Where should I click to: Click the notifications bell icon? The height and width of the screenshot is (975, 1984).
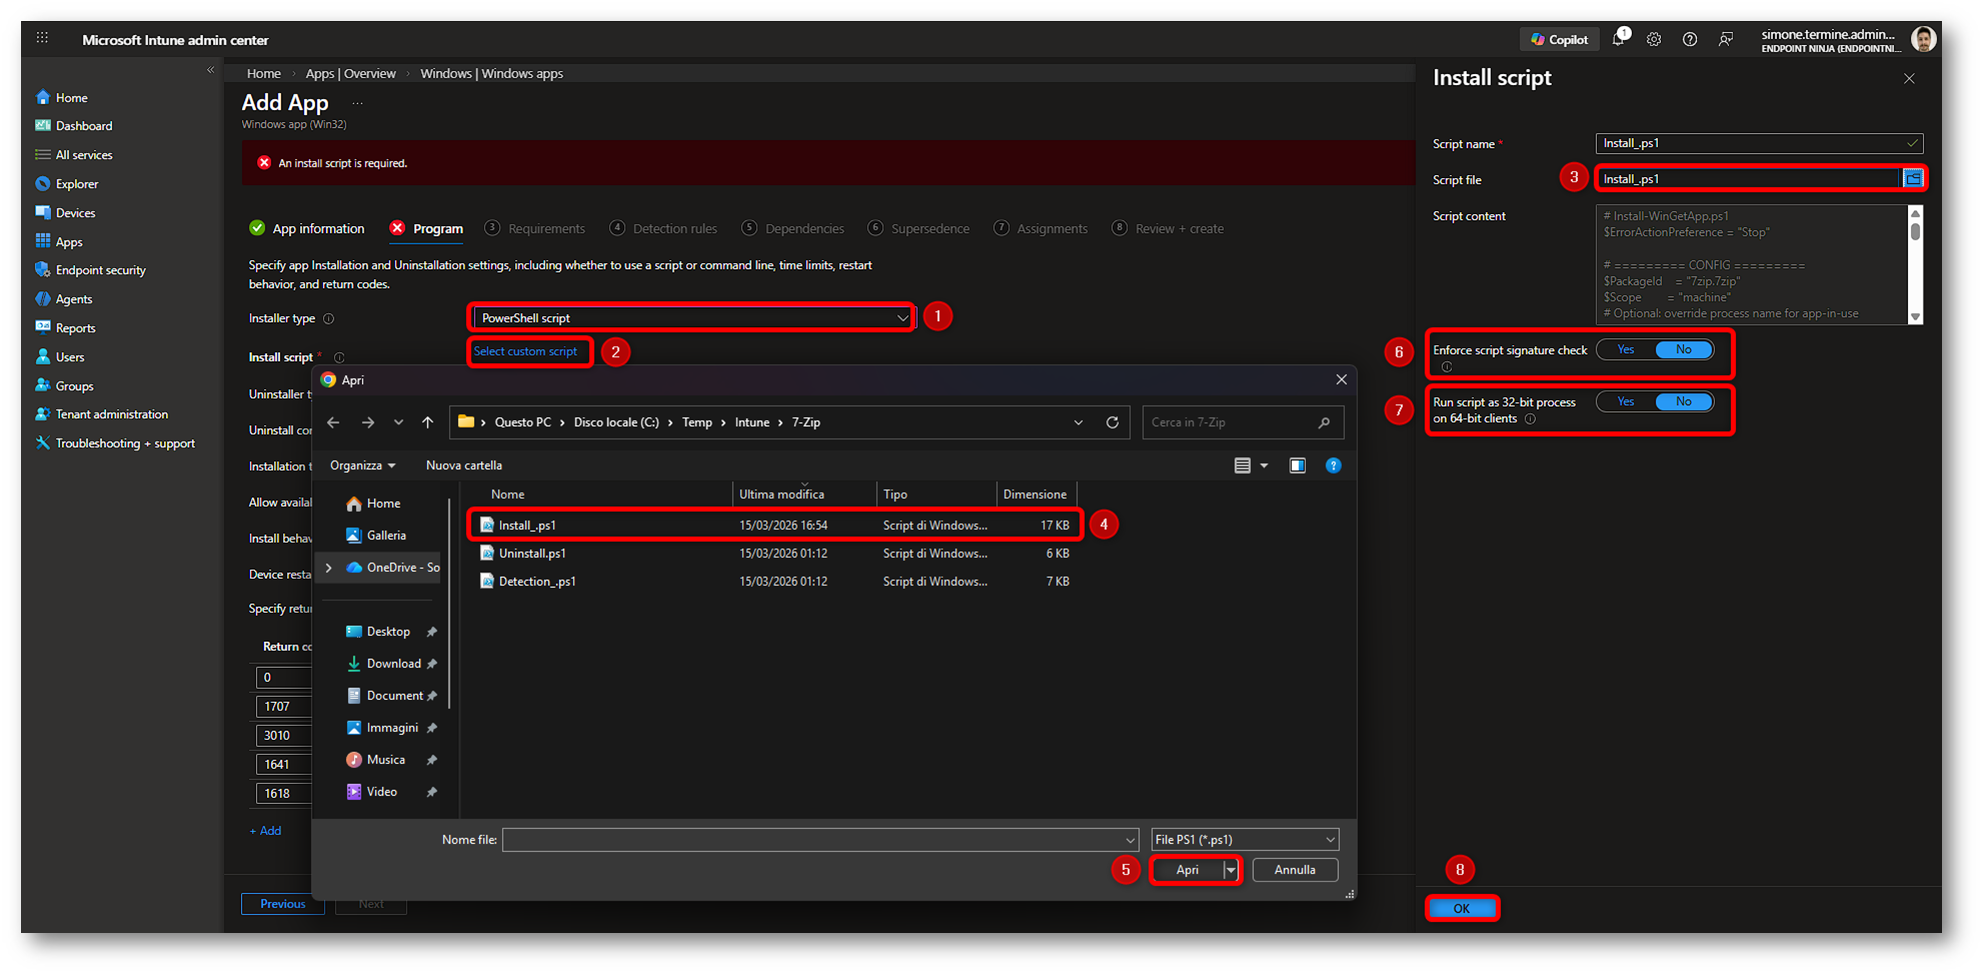(1618, 40)
